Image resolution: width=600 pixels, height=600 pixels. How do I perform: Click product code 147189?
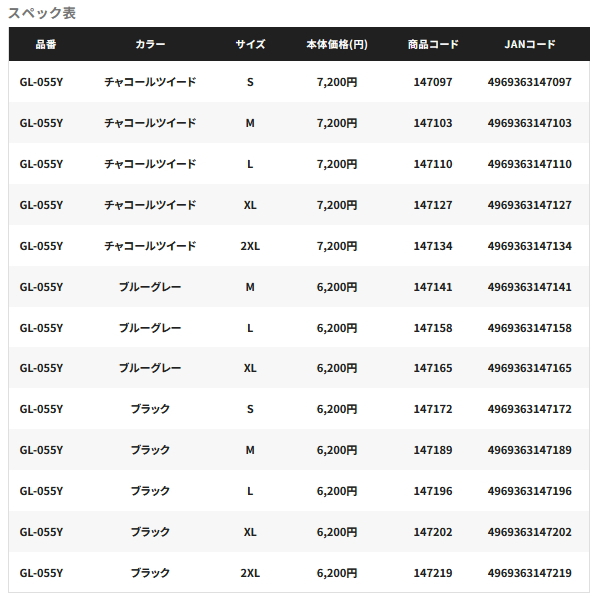pos(433,450)
